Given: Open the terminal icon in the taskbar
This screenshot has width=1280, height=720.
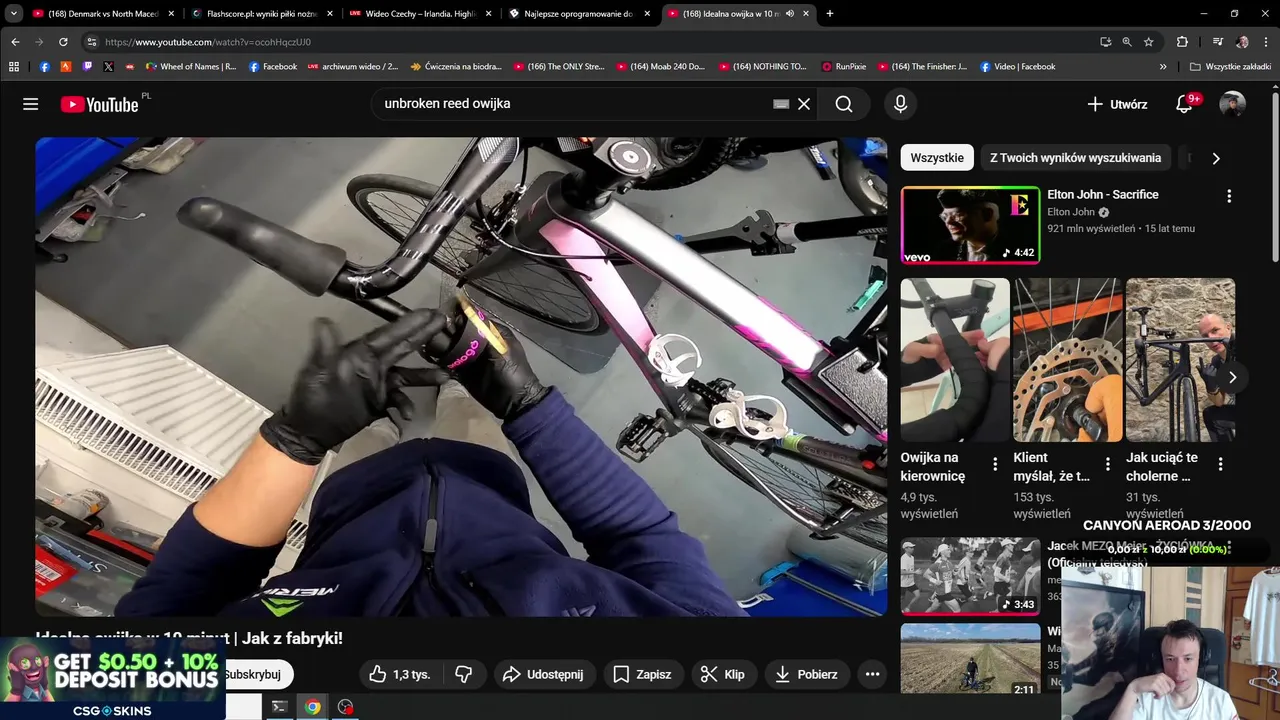Looking at the screenshot, I should (279, 707).
